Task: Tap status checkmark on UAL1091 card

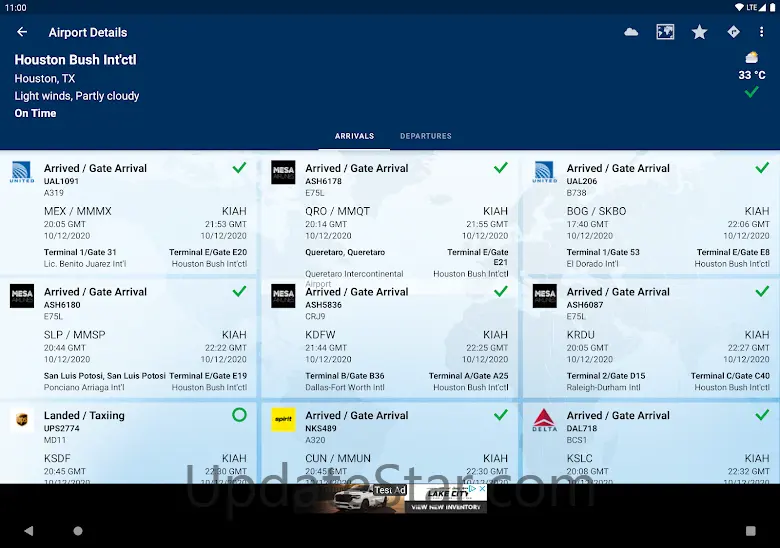Action: pyautogui.click(x=239, y=168)
